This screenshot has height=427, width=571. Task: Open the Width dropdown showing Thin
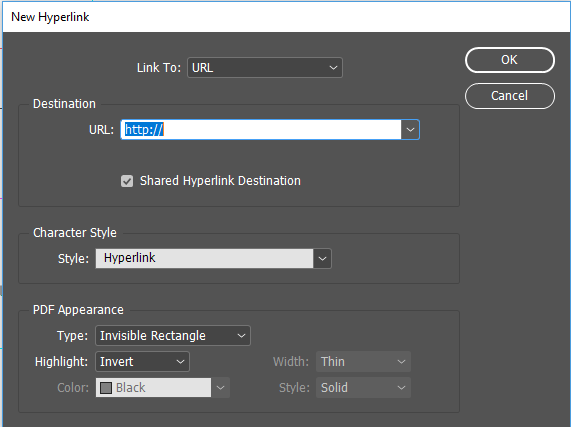(x=363, y=362)
